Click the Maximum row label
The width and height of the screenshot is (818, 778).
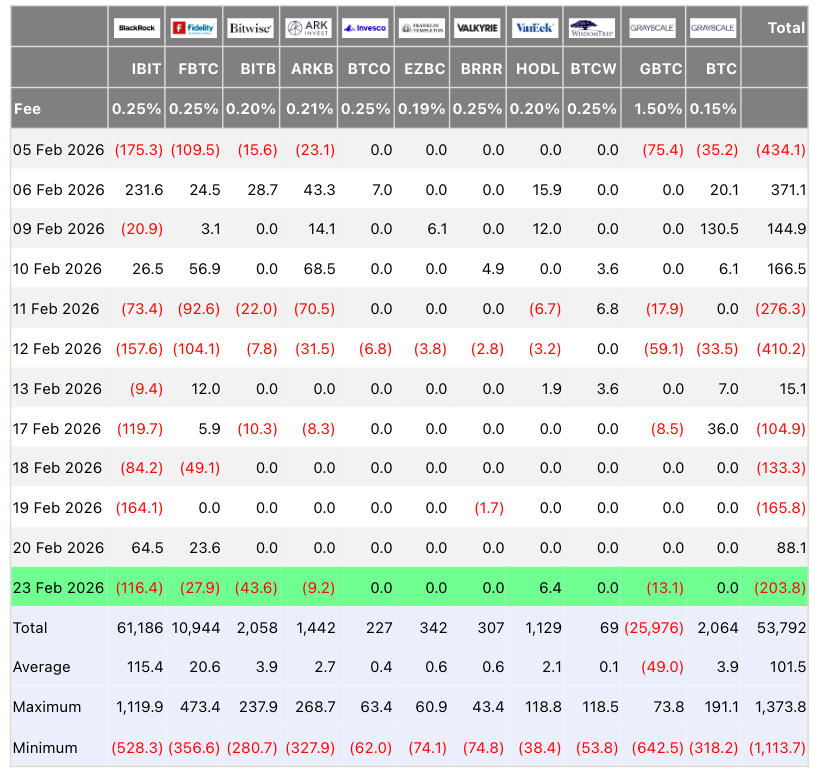(x=47, y=707)
